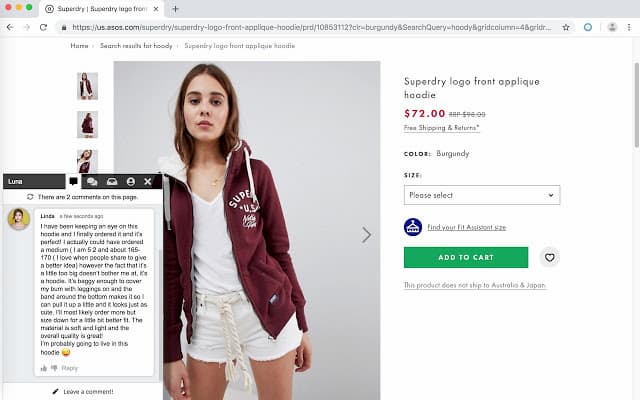Open Chrome's three-dot menu
Image resolution: width=640 pixels, height=400 pixels.
(629, 27)
